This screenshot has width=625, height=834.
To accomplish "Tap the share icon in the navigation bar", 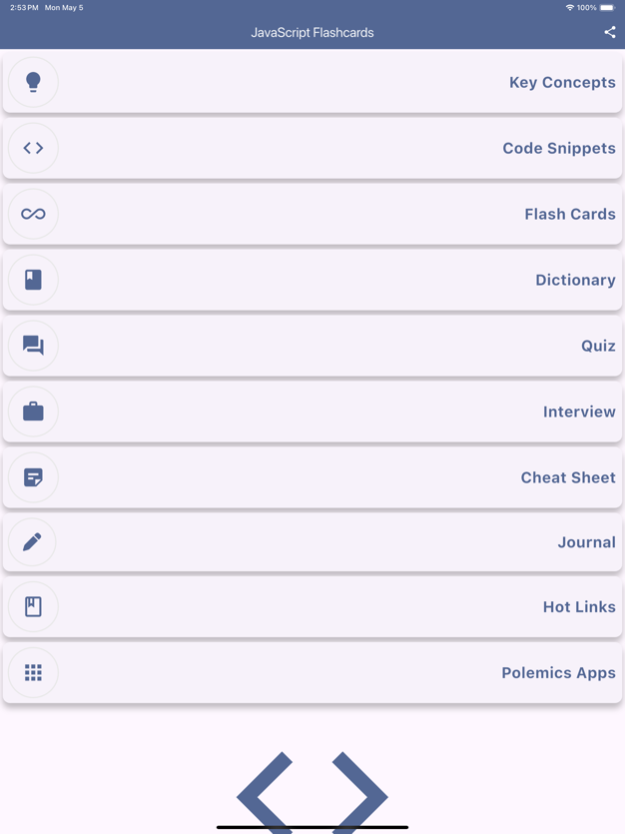I will (x=611, y=32).
